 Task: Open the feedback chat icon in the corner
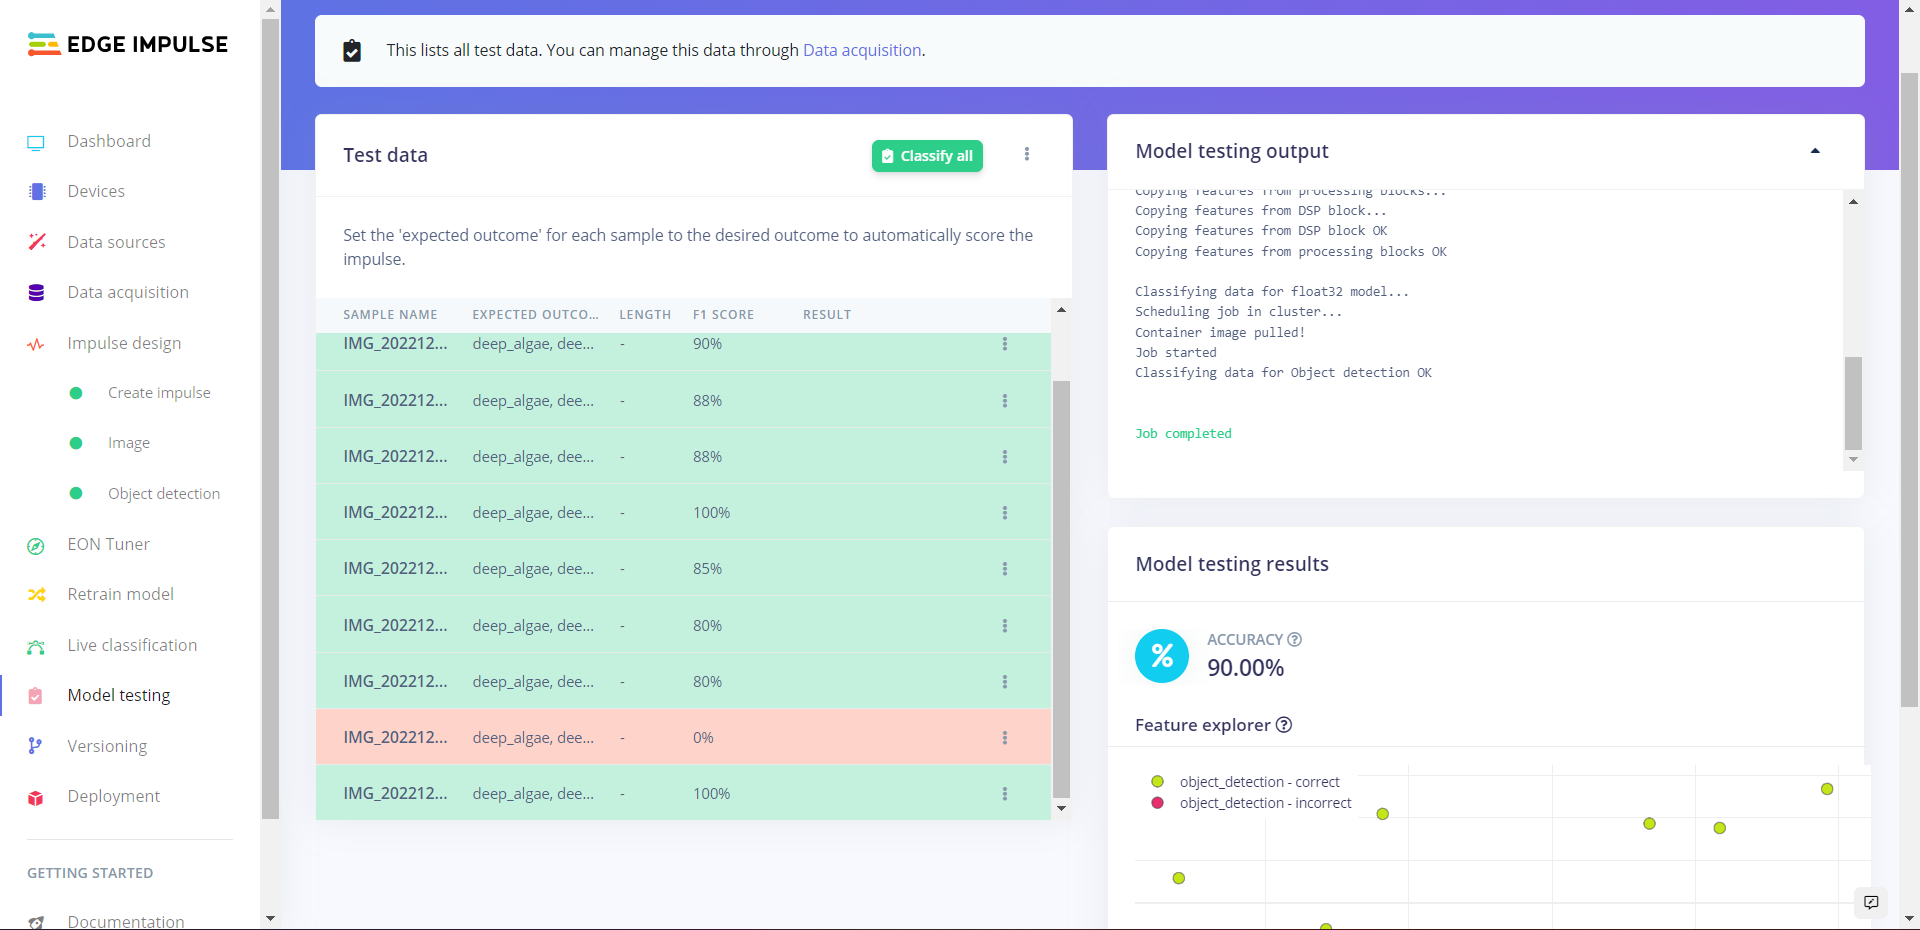(1871, 902)
